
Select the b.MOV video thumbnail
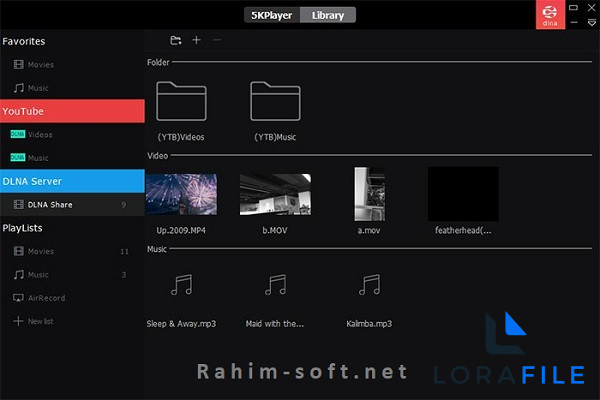click(x=276, y=194)
